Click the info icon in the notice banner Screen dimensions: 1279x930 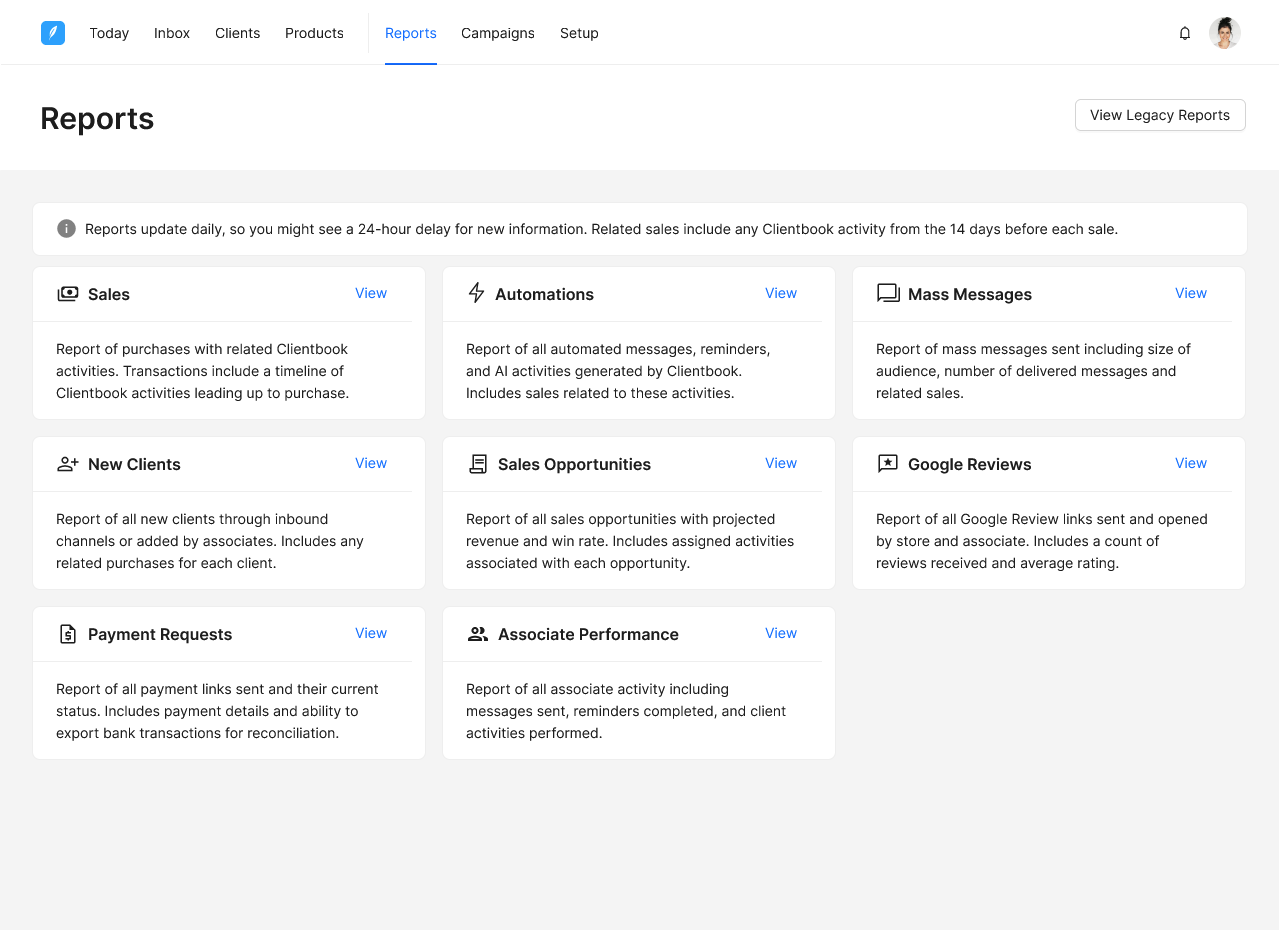[67, 229]
